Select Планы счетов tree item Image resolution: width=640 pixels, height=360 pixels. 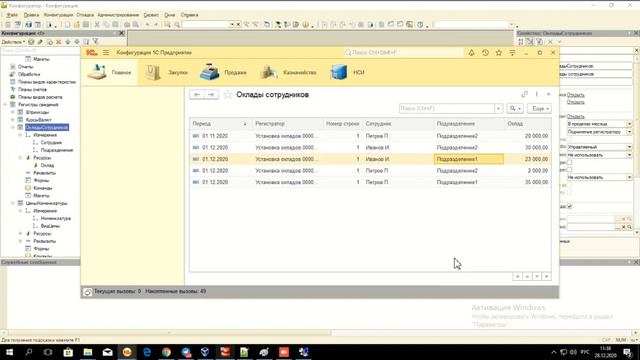click(32, 89)
